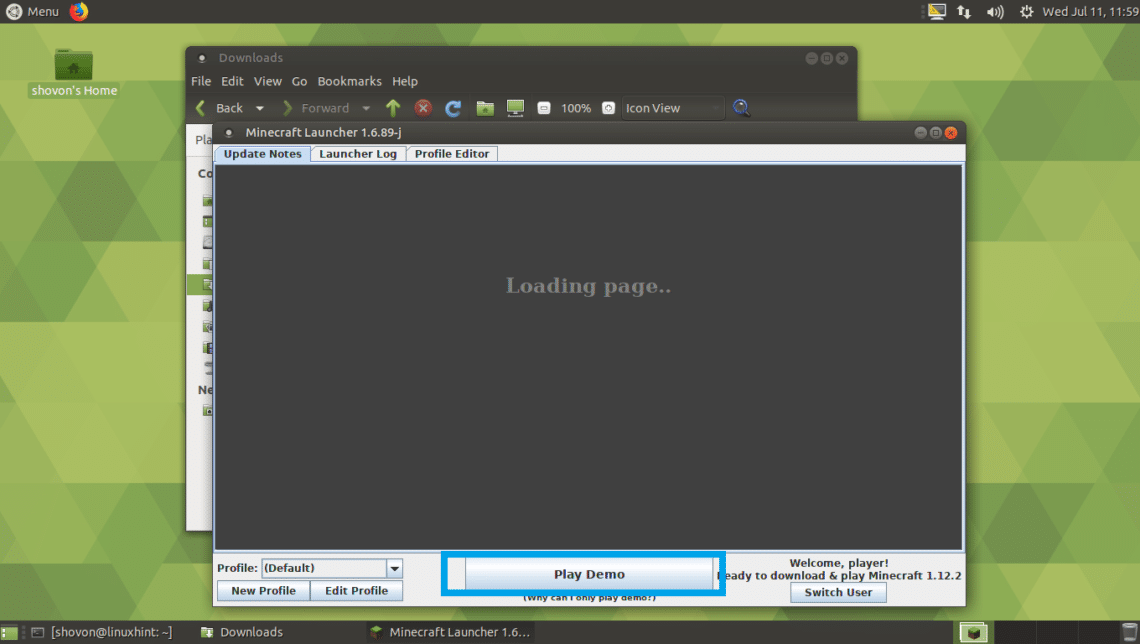1140x644 pixels.
Task: Switch to the shovon@linuxhint terminal in the taskbar
Action: pos(102,632)
